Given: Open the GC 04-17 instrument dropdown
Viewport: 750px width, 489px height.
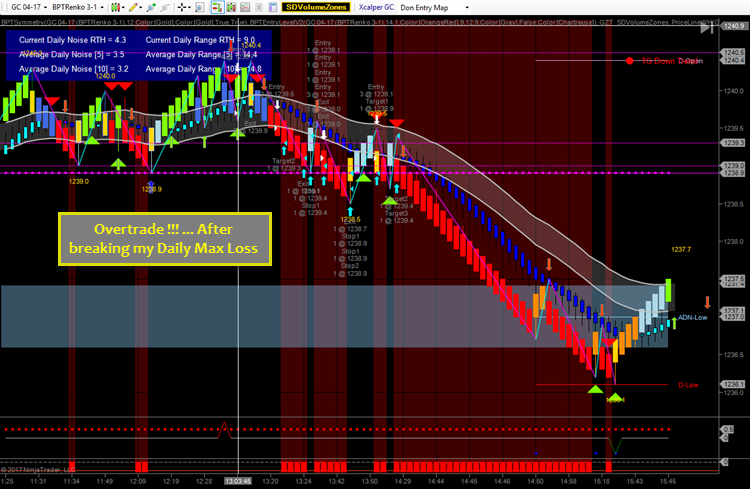Looking at the screenshot, I should point(29,7).
